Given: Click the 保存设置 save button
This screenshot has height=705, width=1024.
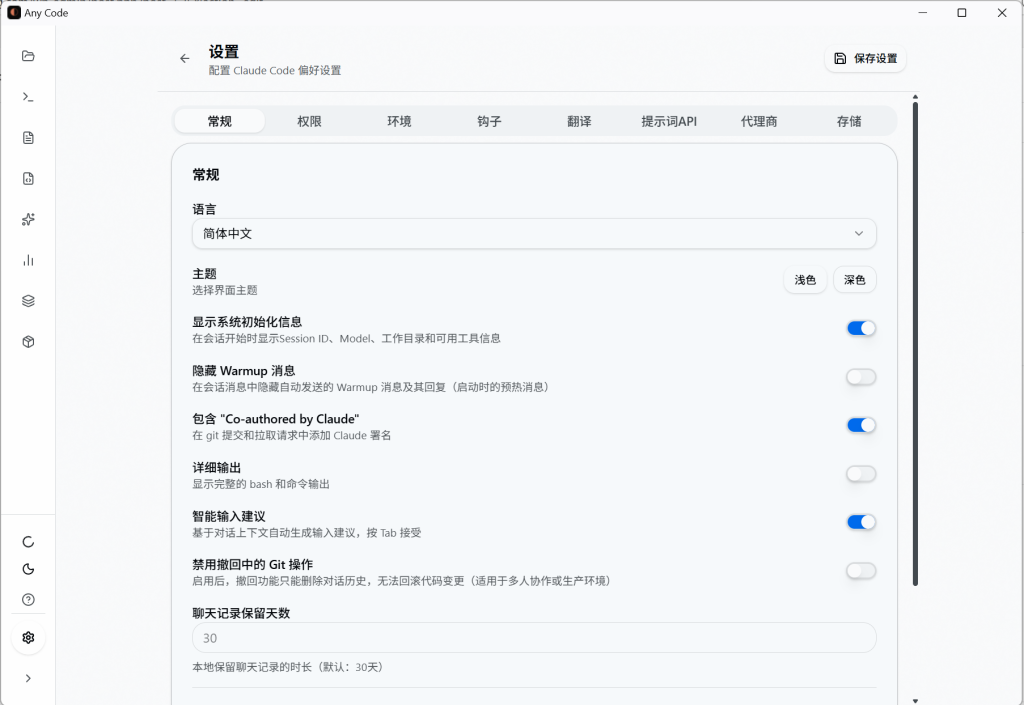Looking at the screenshot, I should coord(864,58).
